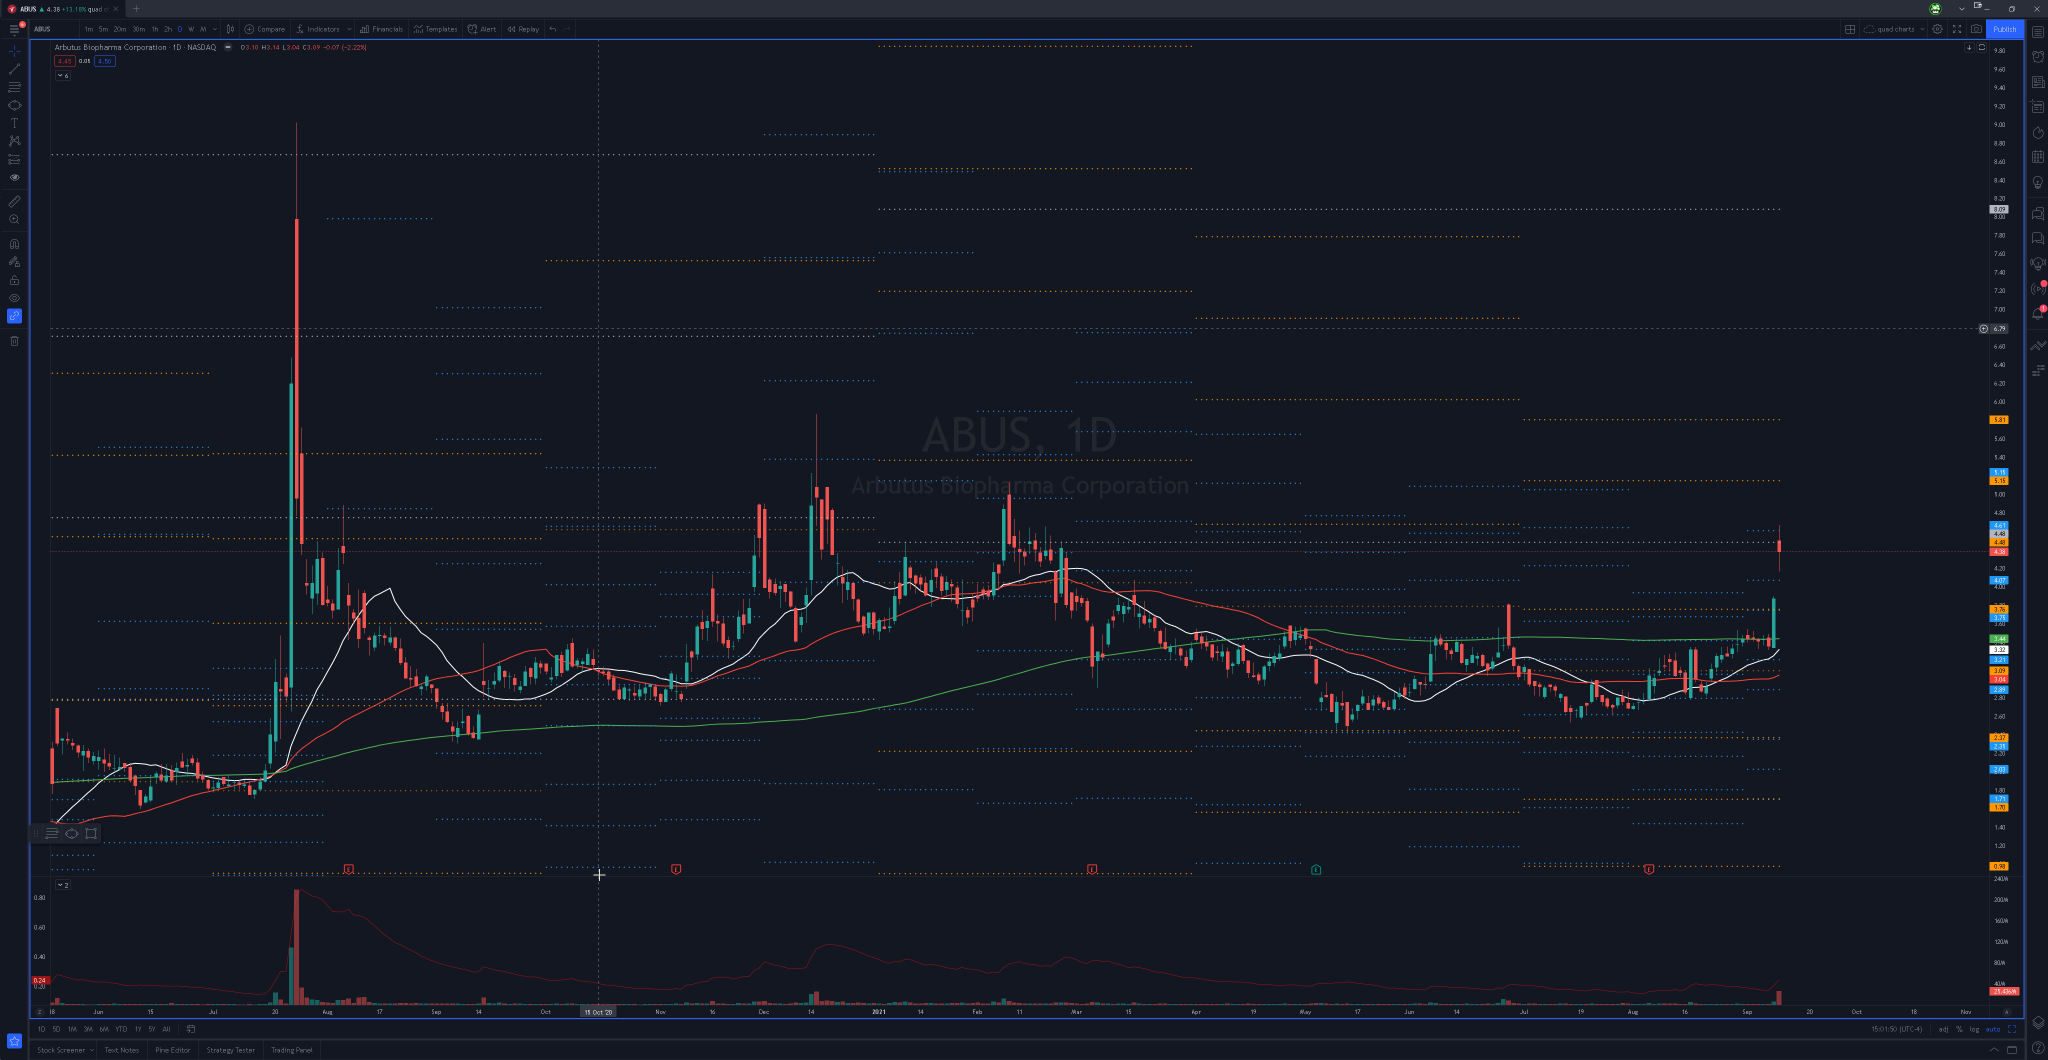Hide all drawings on chart
This screenshot has width=2048, height=1060.
[x=14, y=298]
